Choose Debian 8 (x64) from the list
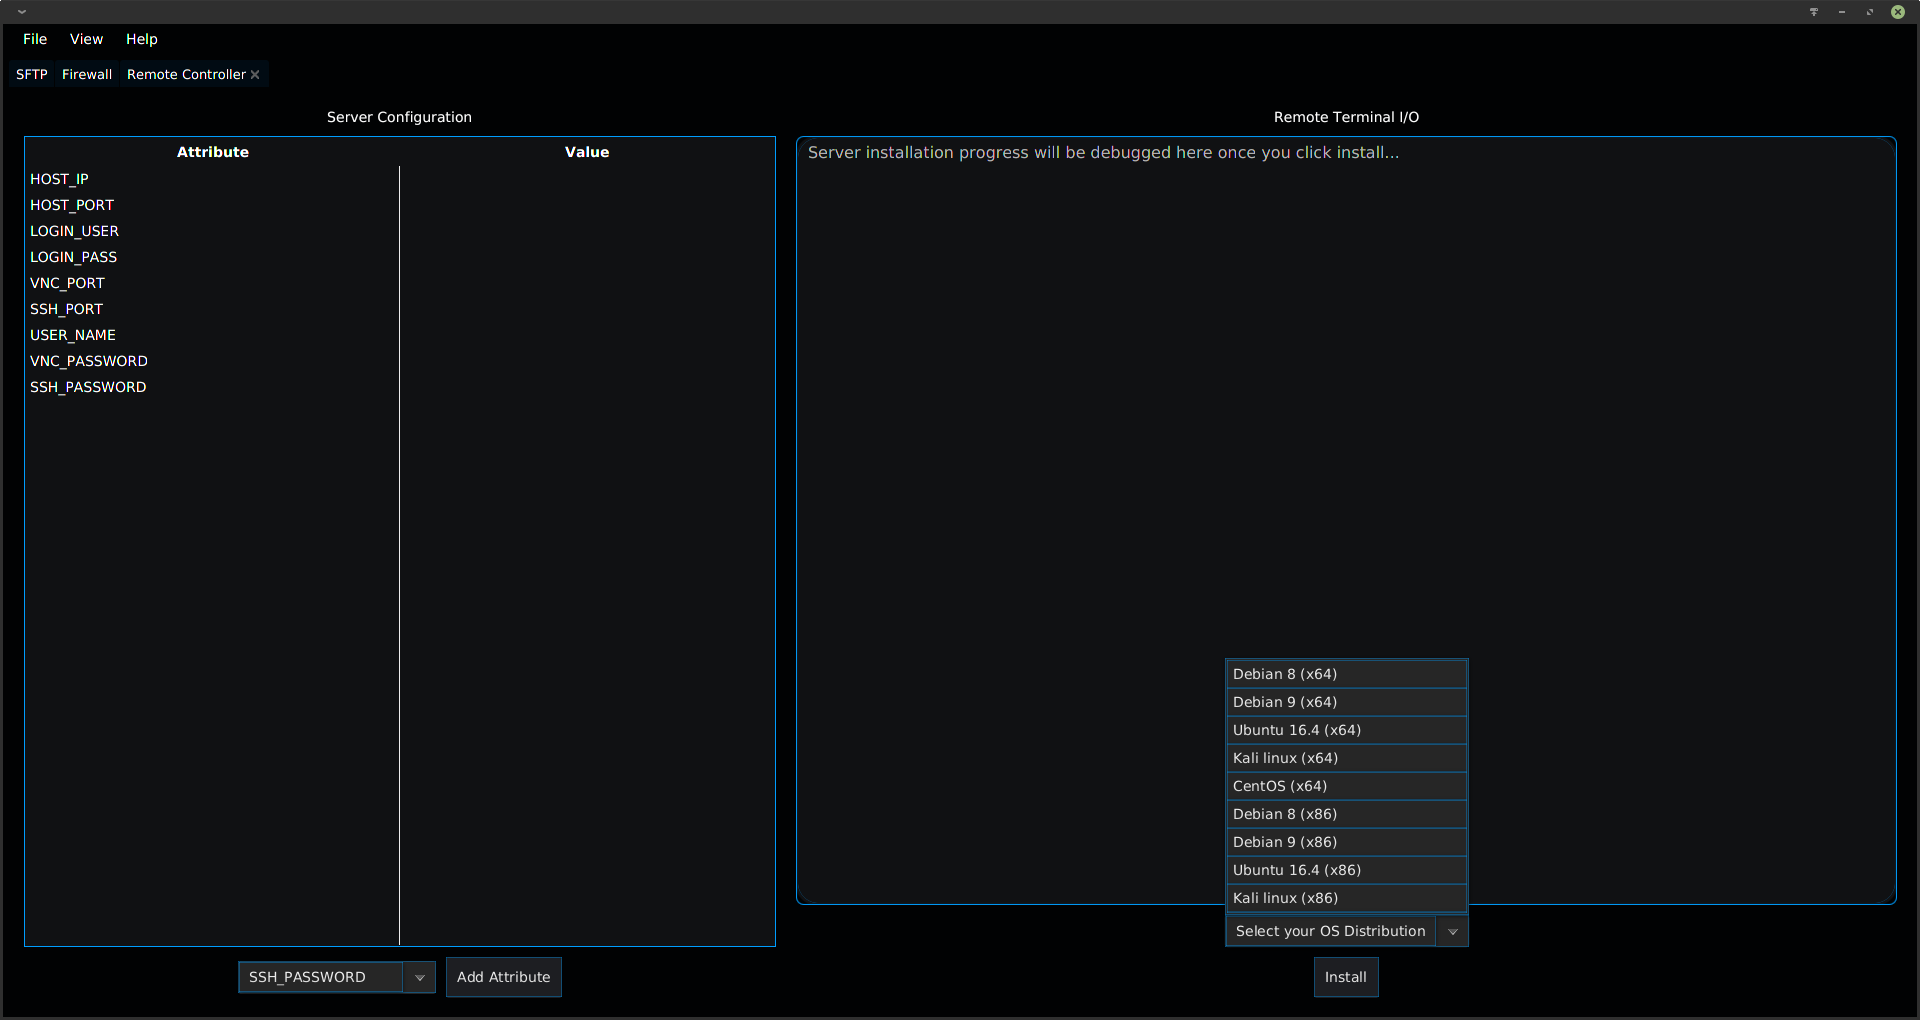 (1346, 674)
